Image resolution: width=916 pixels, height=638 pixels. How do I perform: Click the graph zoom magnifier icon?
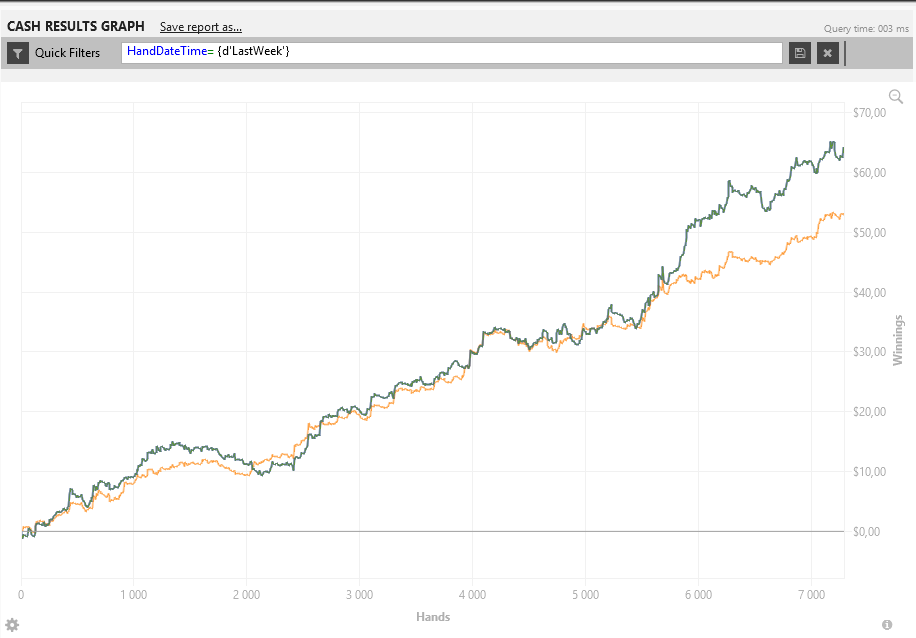pos(895,96)
